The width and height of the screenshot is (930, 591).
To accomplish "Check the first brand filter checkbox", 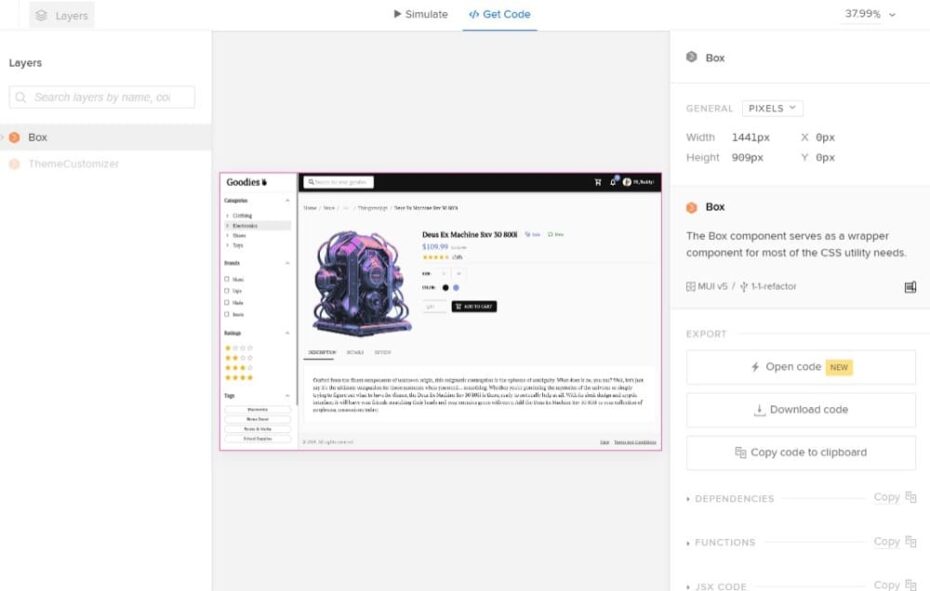I will 226,280.
